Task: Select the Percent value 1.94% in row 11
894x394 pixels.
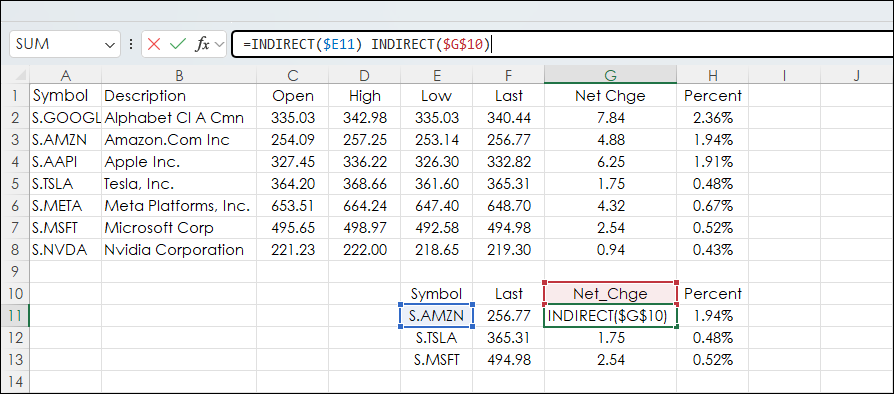Action: point(713,315)
